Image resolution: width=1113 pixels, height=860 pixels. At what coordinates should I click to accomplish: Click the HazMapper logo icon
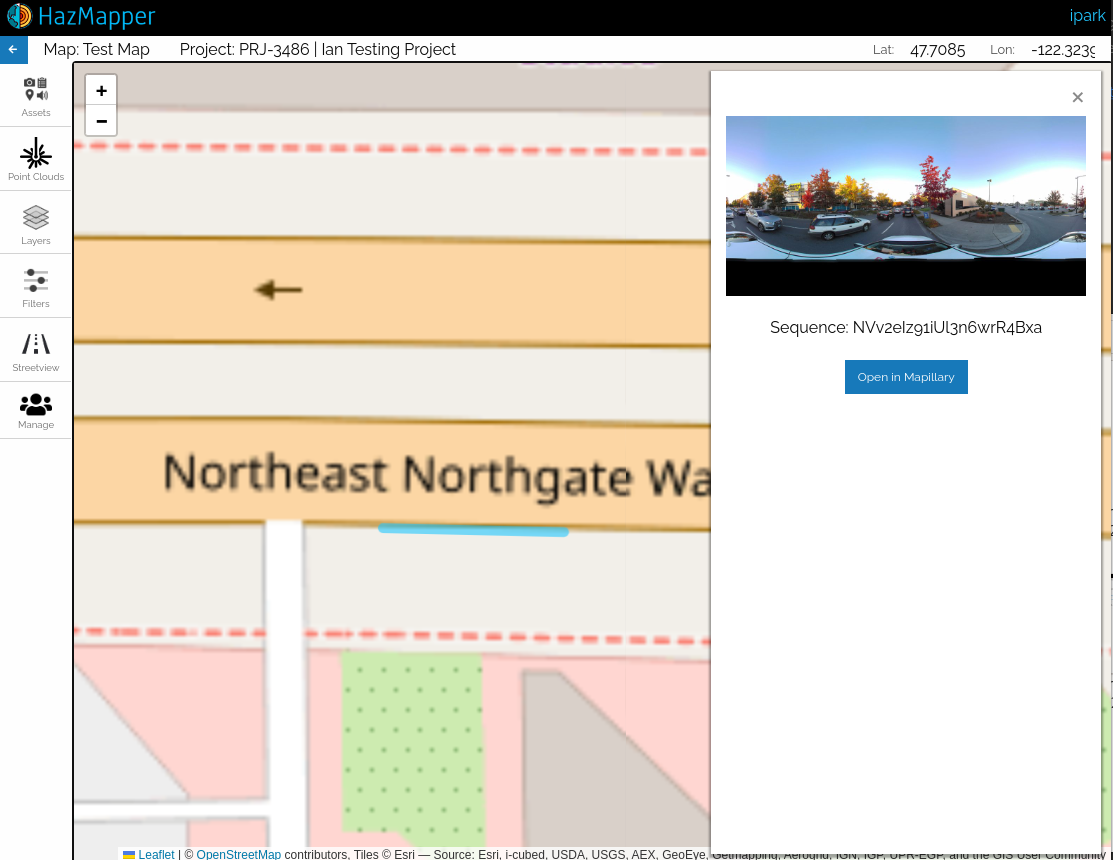coord(19,16)
